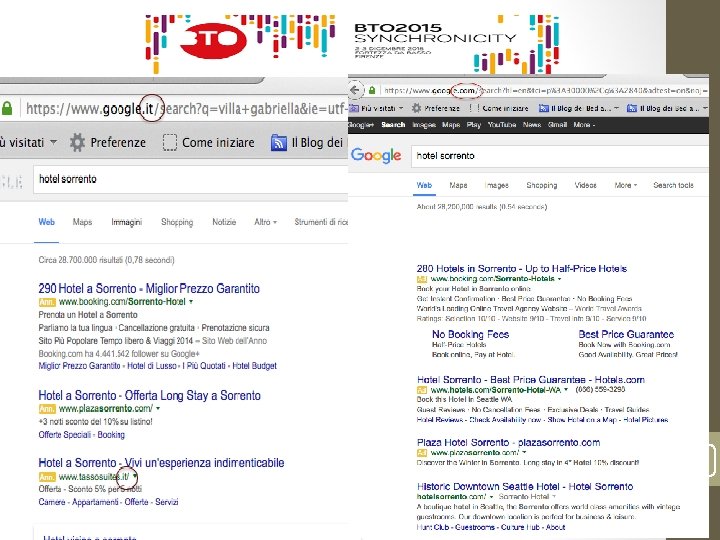The width and height of the screenshot is (720, 540).
Task: Open the 'ù visitati' bookmark dropdown, left browser
Action: click(53, 142)
